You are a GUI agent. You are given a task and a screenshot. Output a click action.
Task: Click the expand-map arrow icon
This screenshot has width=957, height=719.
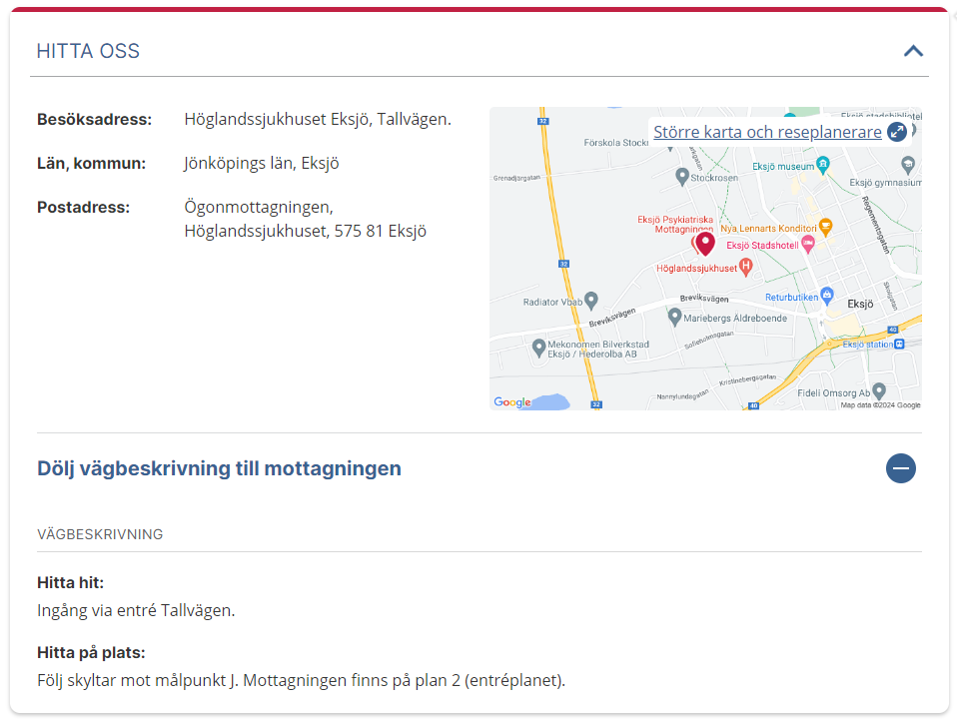pyautogui.click(x=897, y=132)
